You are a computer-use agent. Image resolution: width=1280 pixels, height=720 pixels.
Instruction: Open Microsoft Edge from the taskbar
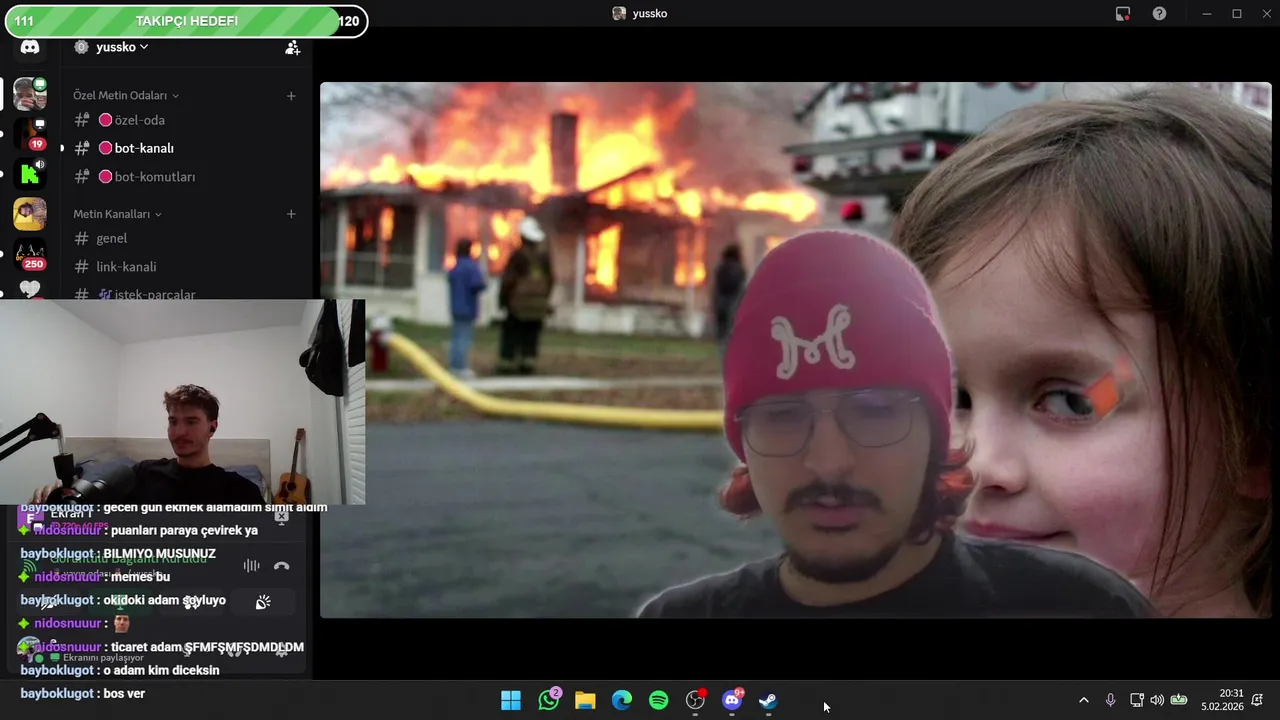(x=622, y=700)
